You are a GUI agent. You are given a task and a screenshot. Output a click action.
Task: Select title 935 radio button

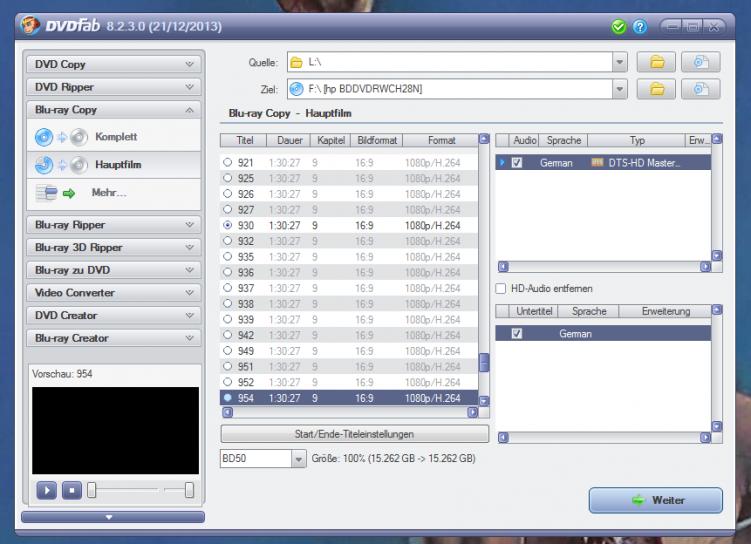pos(228,257)
